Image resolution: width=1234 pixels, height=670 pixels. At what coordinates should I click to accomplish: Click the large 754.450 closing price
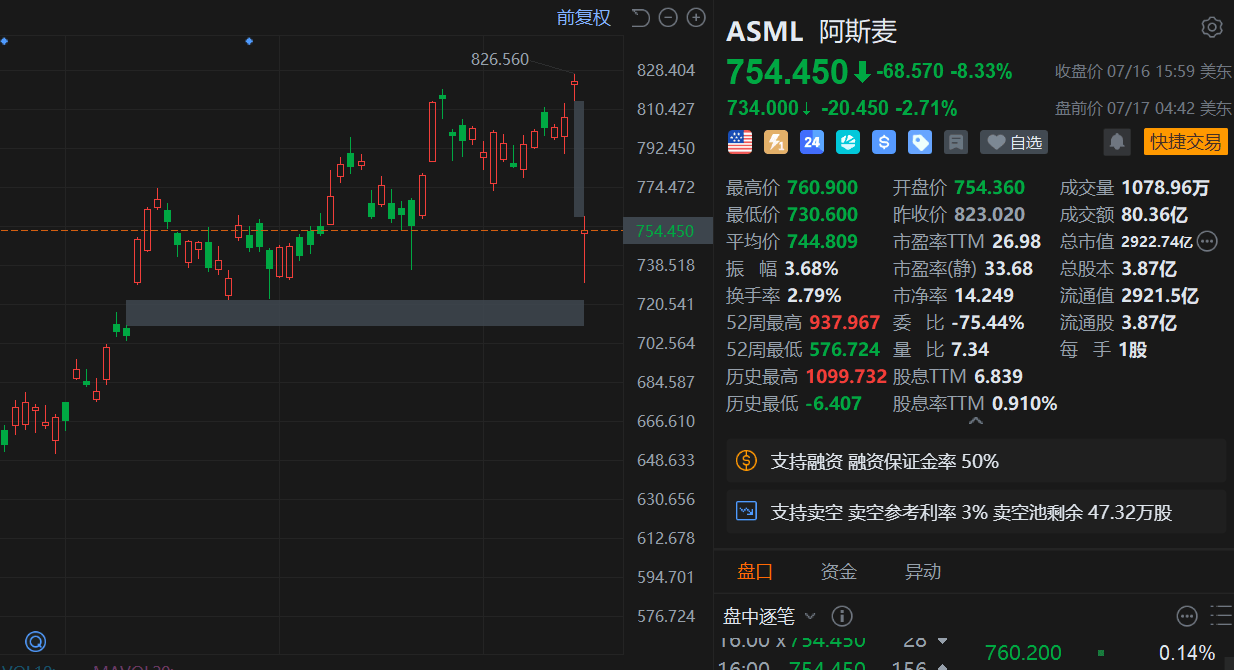(x=787, y=73)
